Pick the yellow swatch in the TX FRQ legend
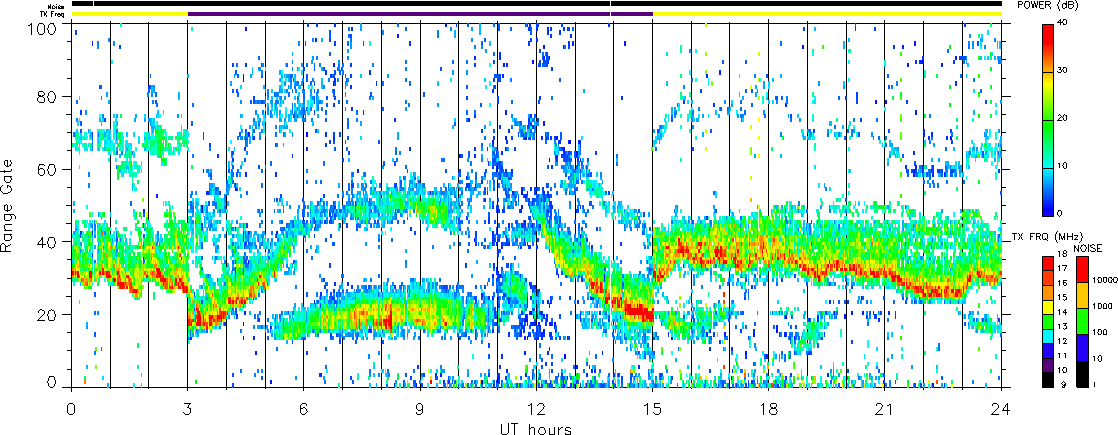 pos(1047,307)
